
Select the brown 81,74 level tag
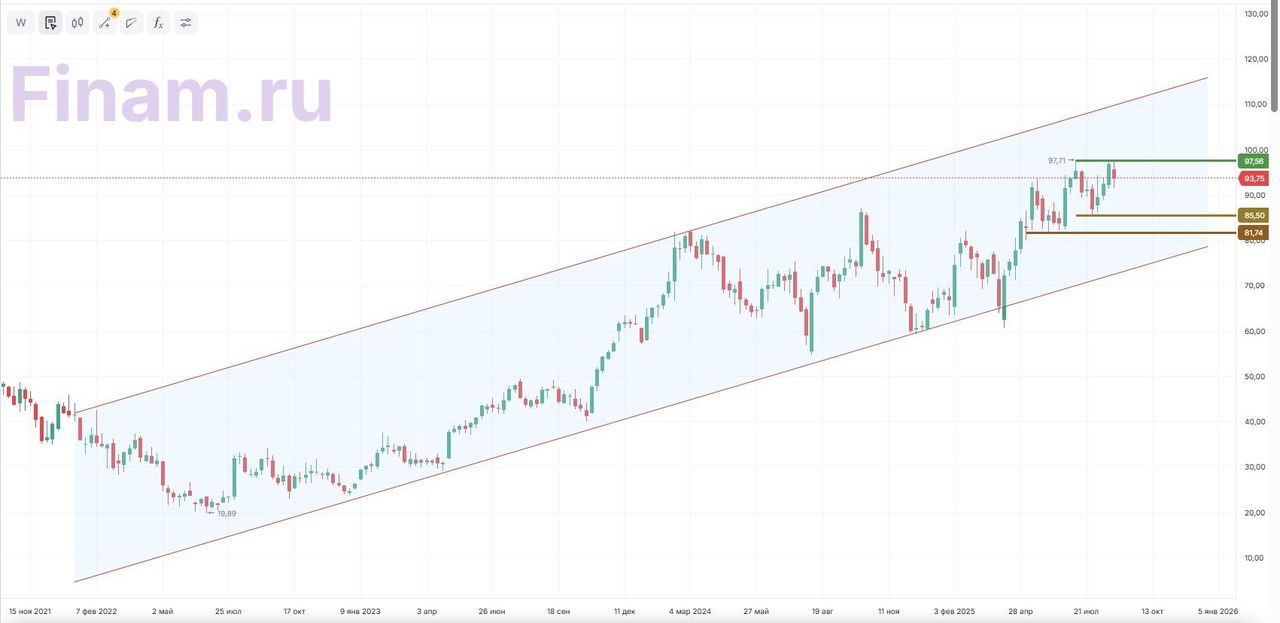tap(1253, 233)
